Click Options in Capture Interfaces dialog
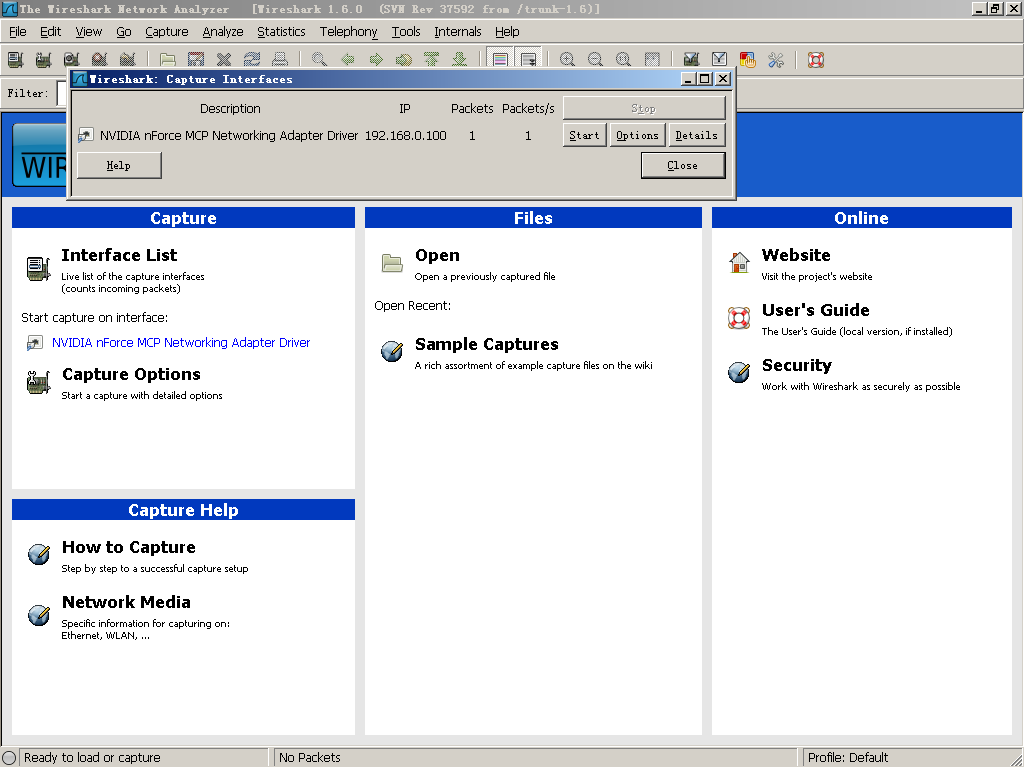This screenshot has height=768, width=1024. [x=637, y=135]
